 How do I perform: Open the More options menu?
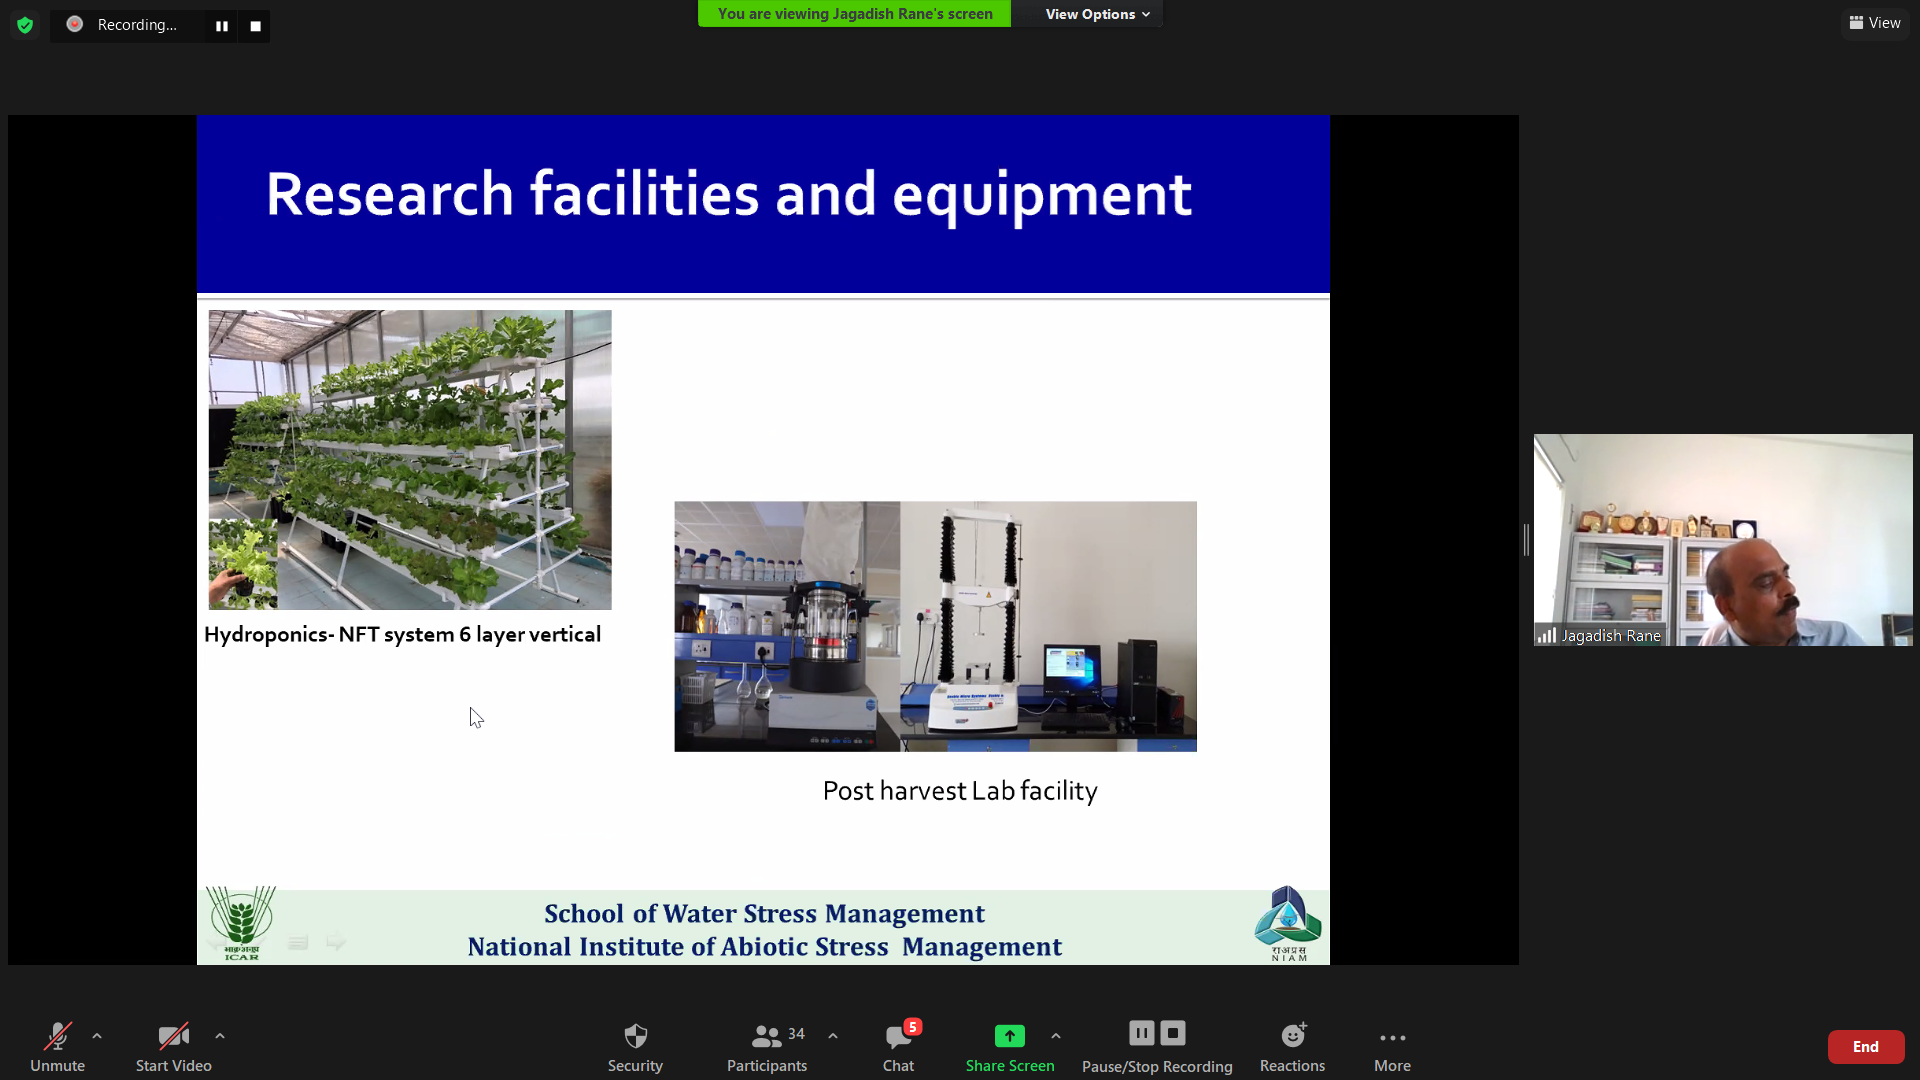pos(1392,1045)
